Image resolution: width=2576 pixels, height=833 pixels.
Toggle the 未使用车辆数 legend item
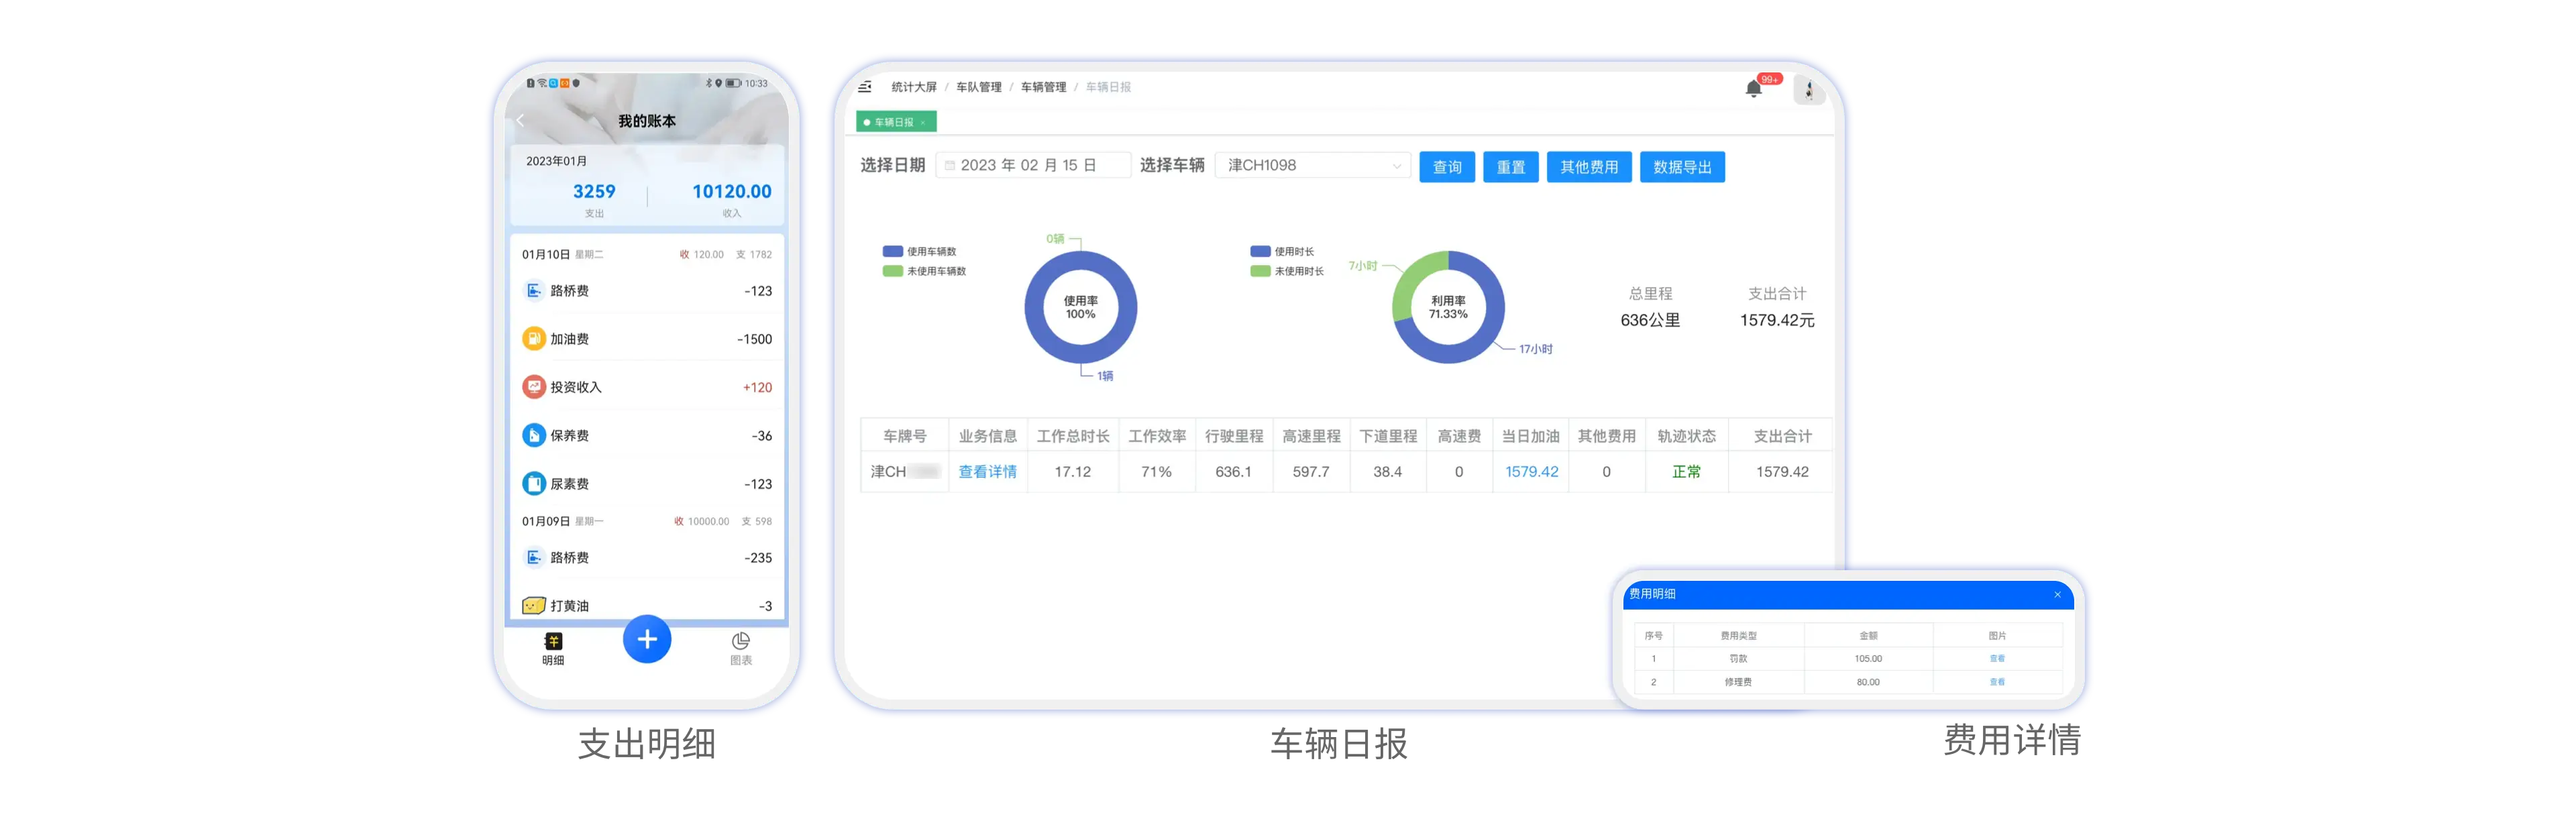924,271
